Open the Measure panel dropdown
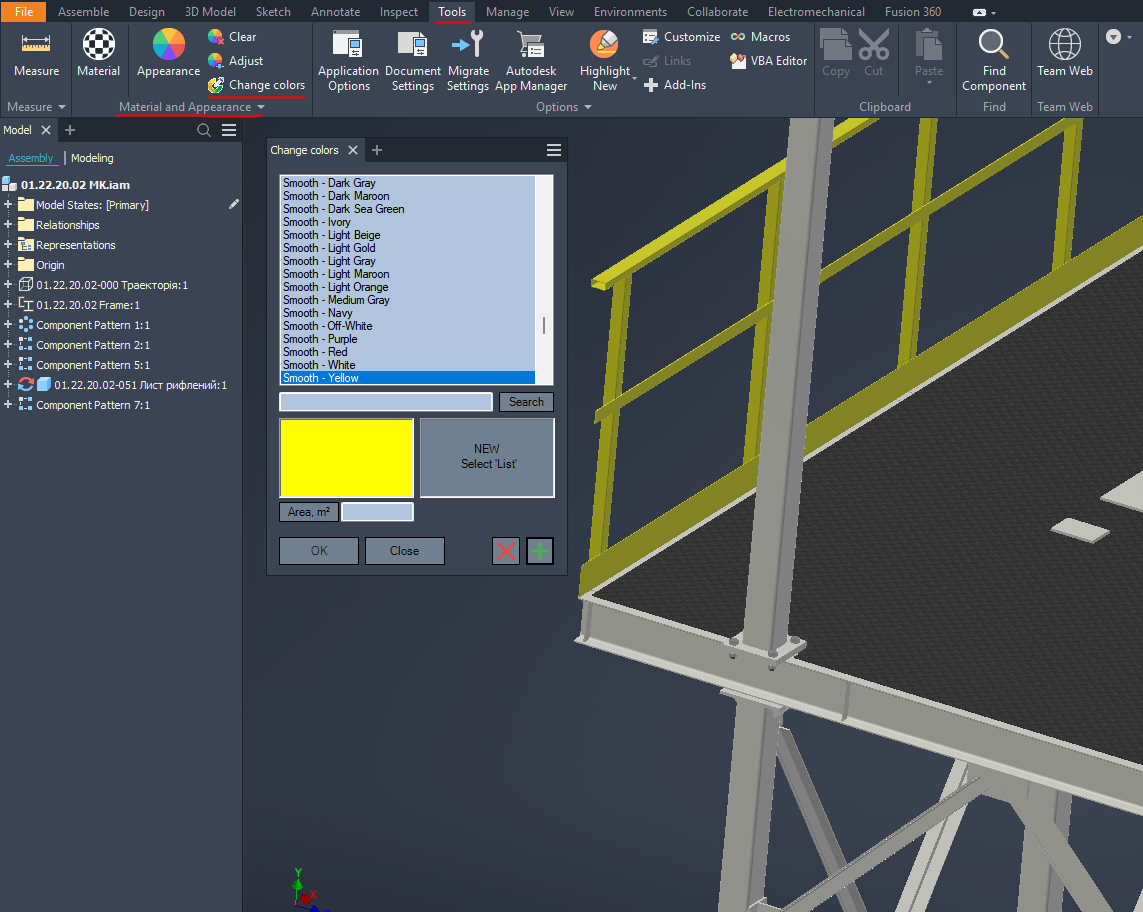 tap(36, 106)
